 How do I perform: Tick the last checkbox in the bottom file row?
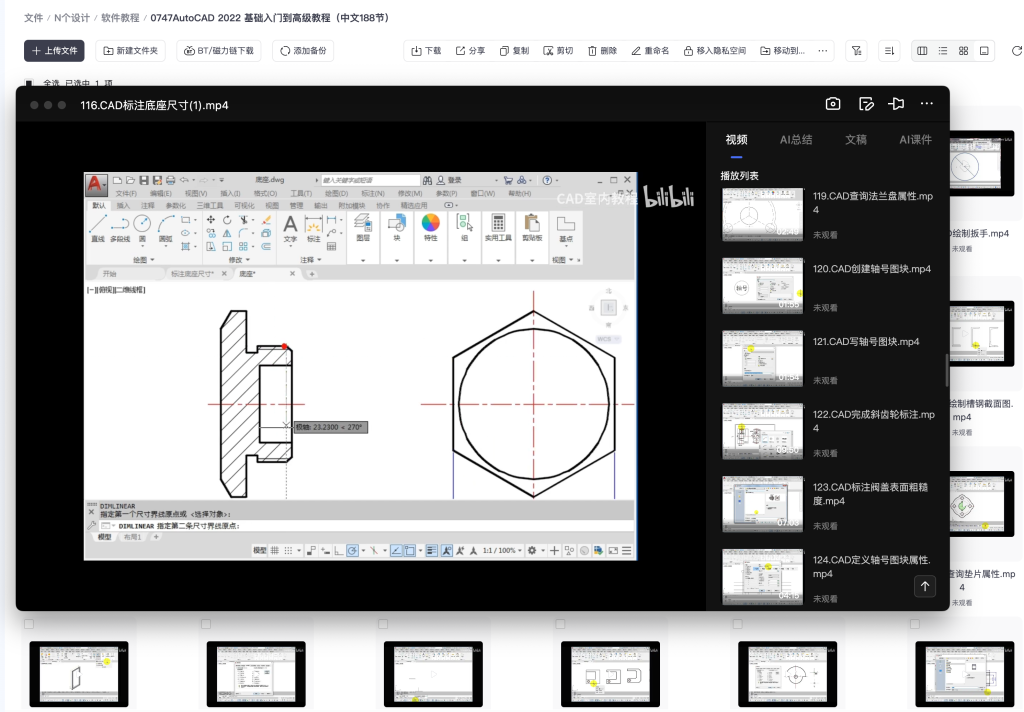point(915,624)
